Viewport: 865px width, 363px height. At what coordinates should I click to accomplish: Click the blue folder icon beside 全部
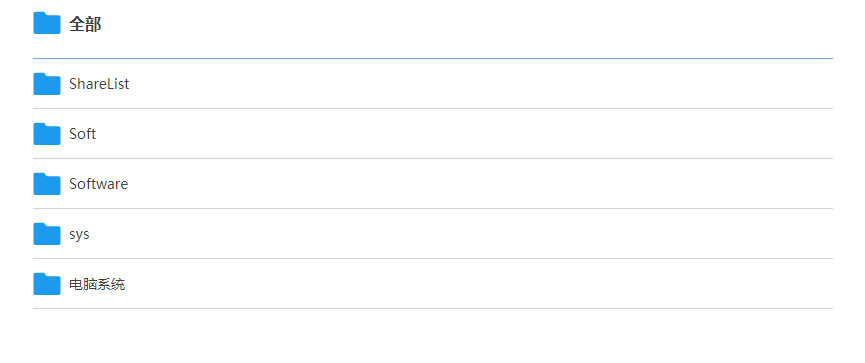(x=47, y=23)
